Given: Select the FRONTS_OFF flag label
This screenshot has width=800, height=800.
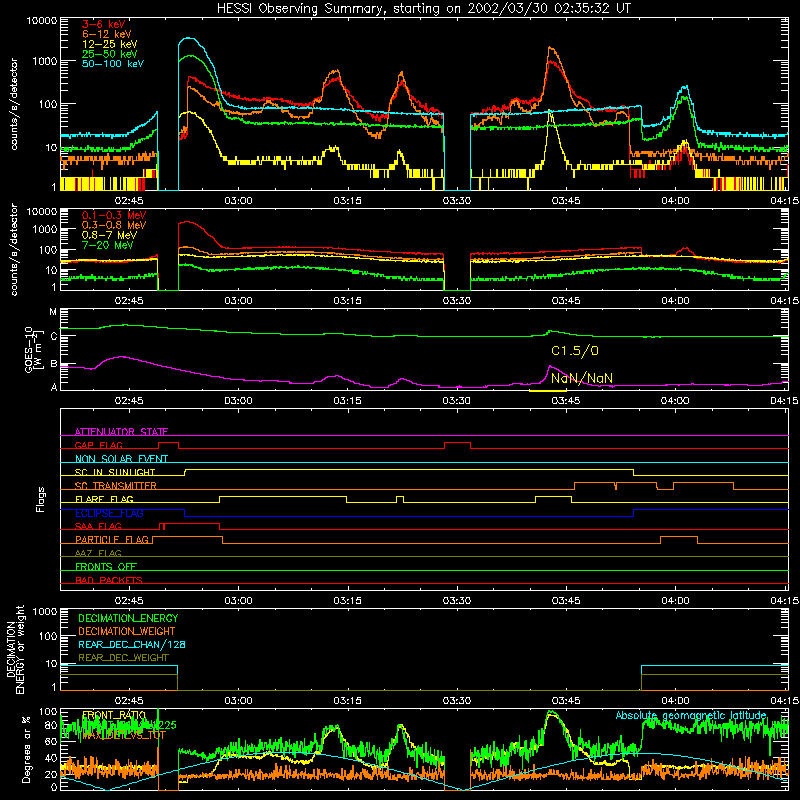Looking at the screenshot, I should point(106,566).
